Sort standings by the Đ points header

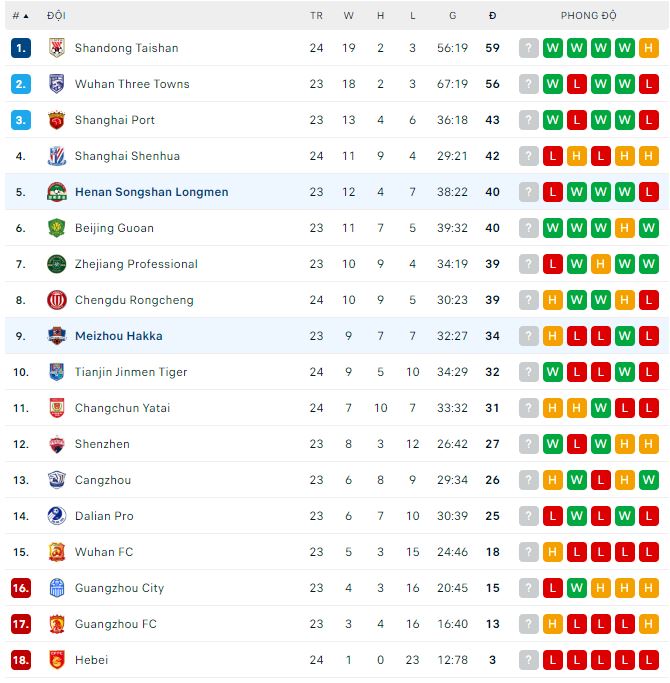coord(492,16)
